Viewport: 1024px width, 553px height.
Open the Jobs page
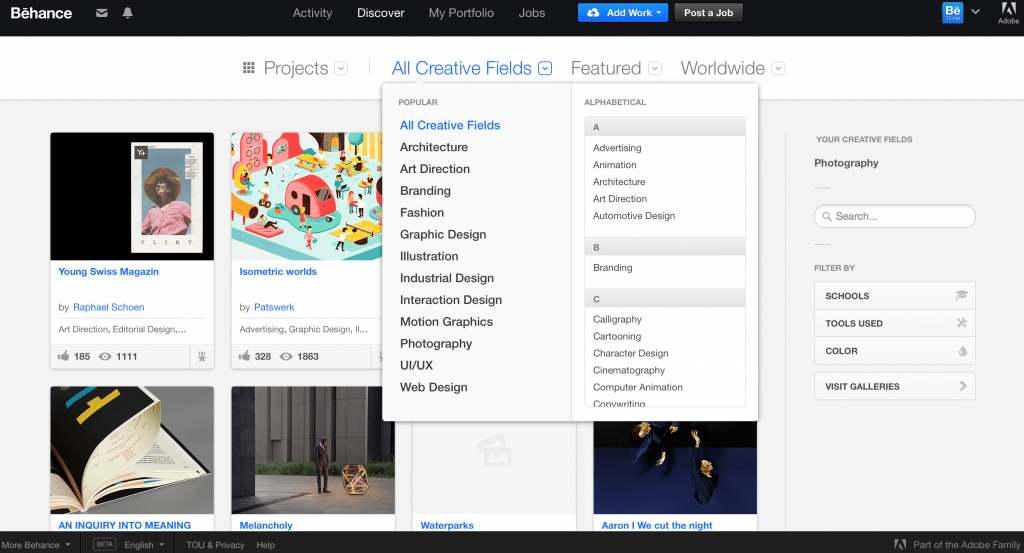coord(532,12)
